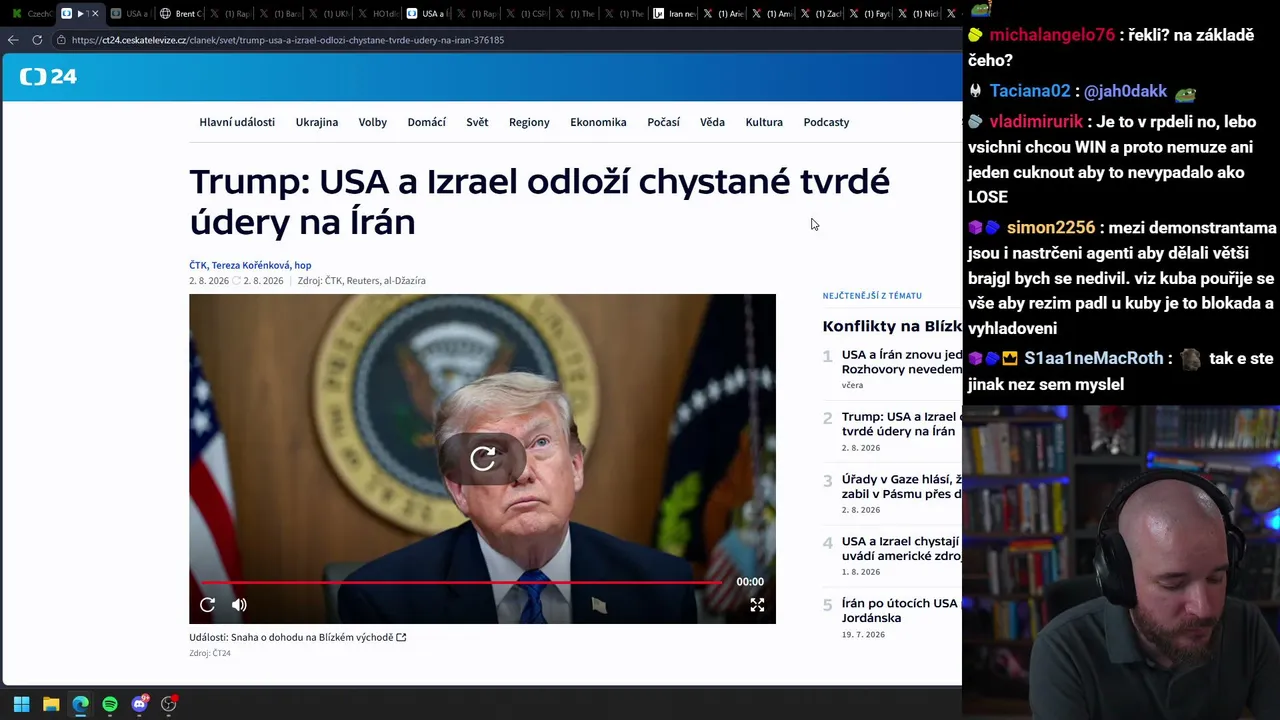Click username vladimirurik in chat
The height and width of the screenshot is (720, 1280).
[x=1036, y=122]
